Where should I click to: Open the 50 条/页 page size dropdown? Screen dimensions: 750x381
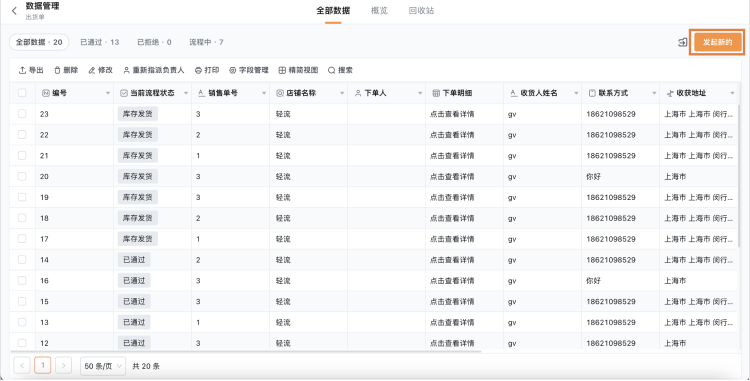(103, 366)
